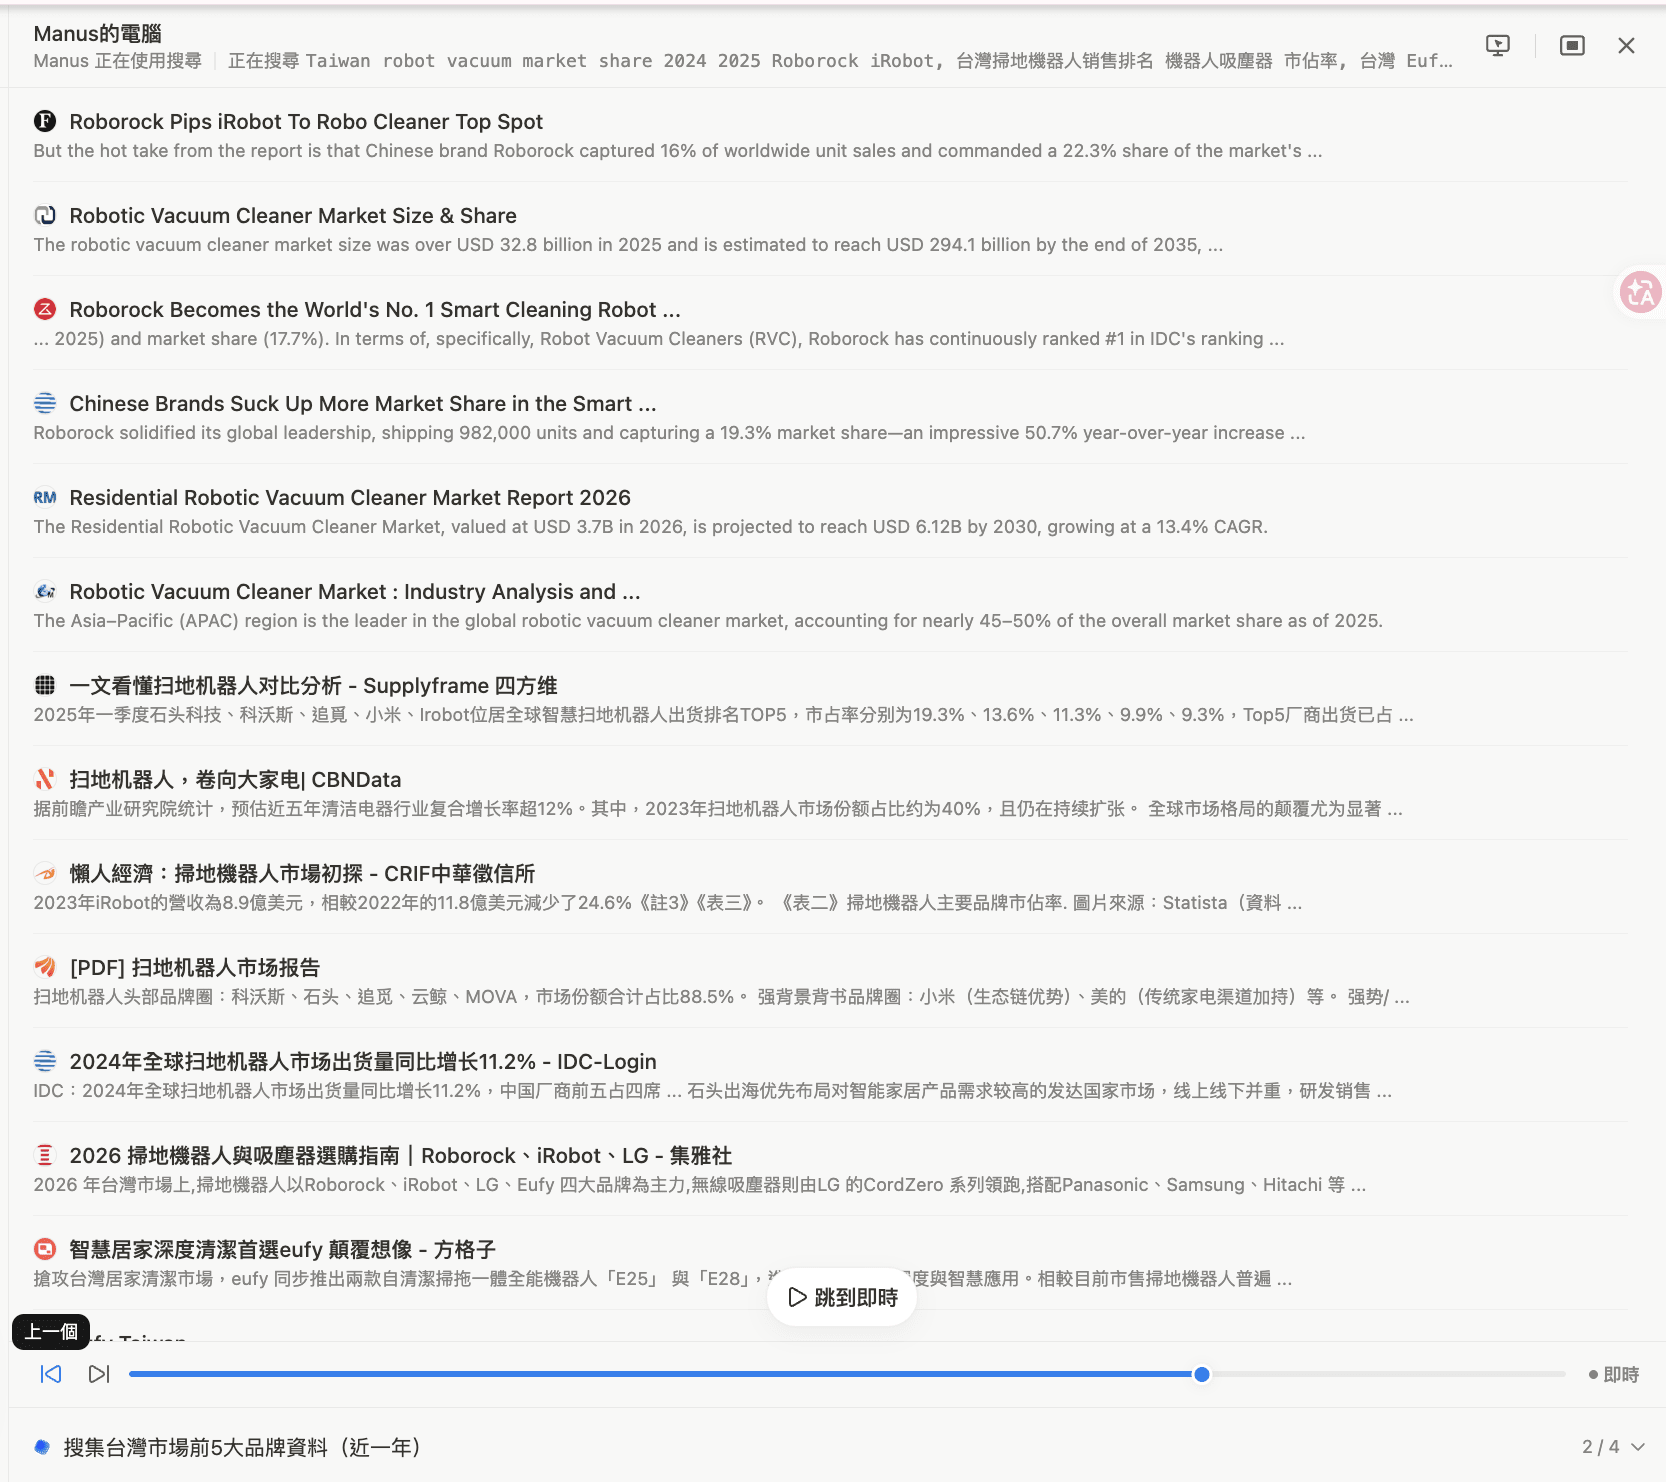
Task: Open Residential Robotic Vacuum Cleaner Market Report 2026
Action: (x=350, y=498)
